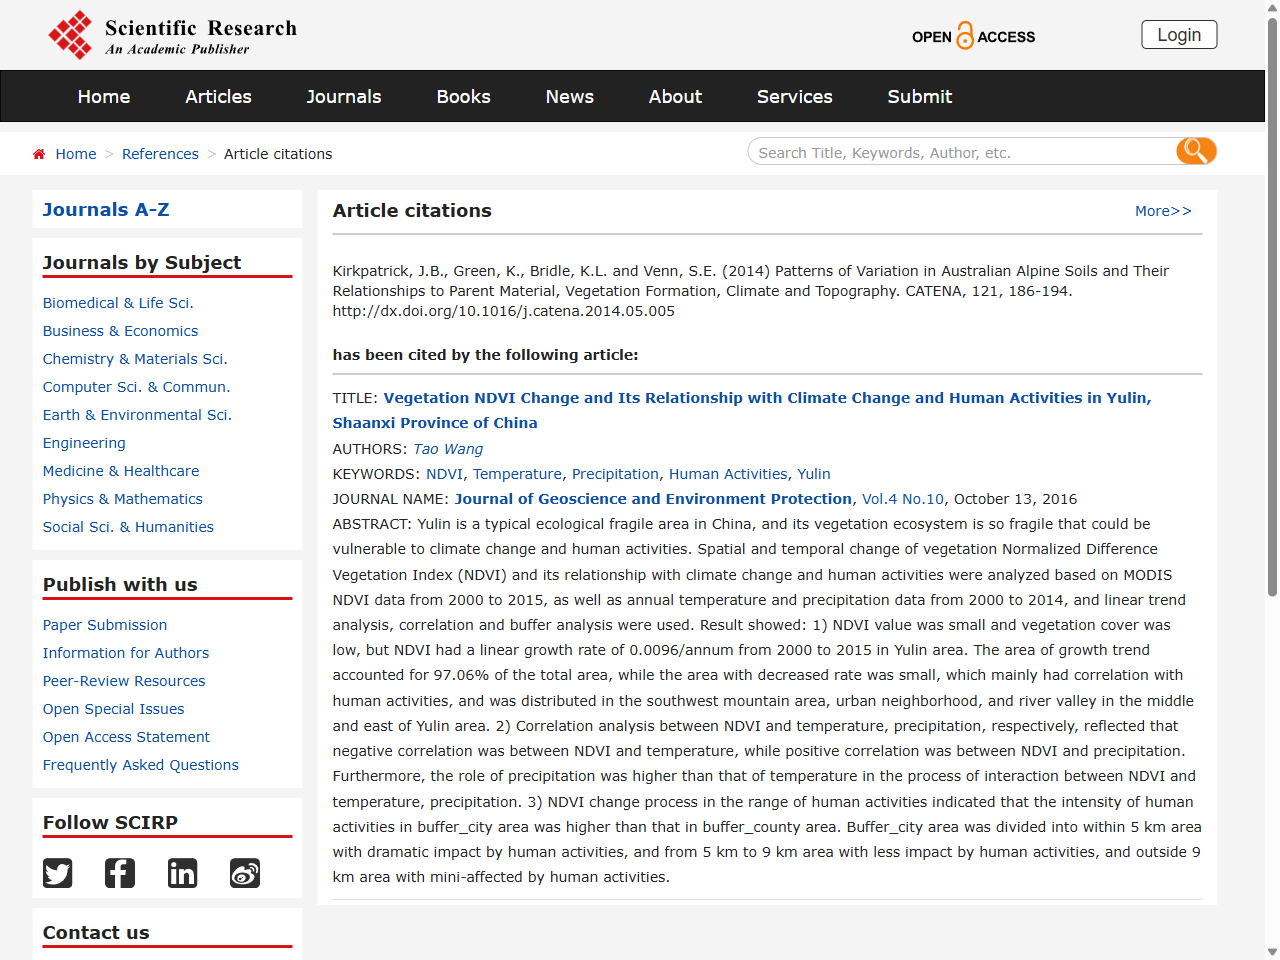Screen dimensions: 1280x960
Task: Open the Paper Submission link
Action: point(105,625)
